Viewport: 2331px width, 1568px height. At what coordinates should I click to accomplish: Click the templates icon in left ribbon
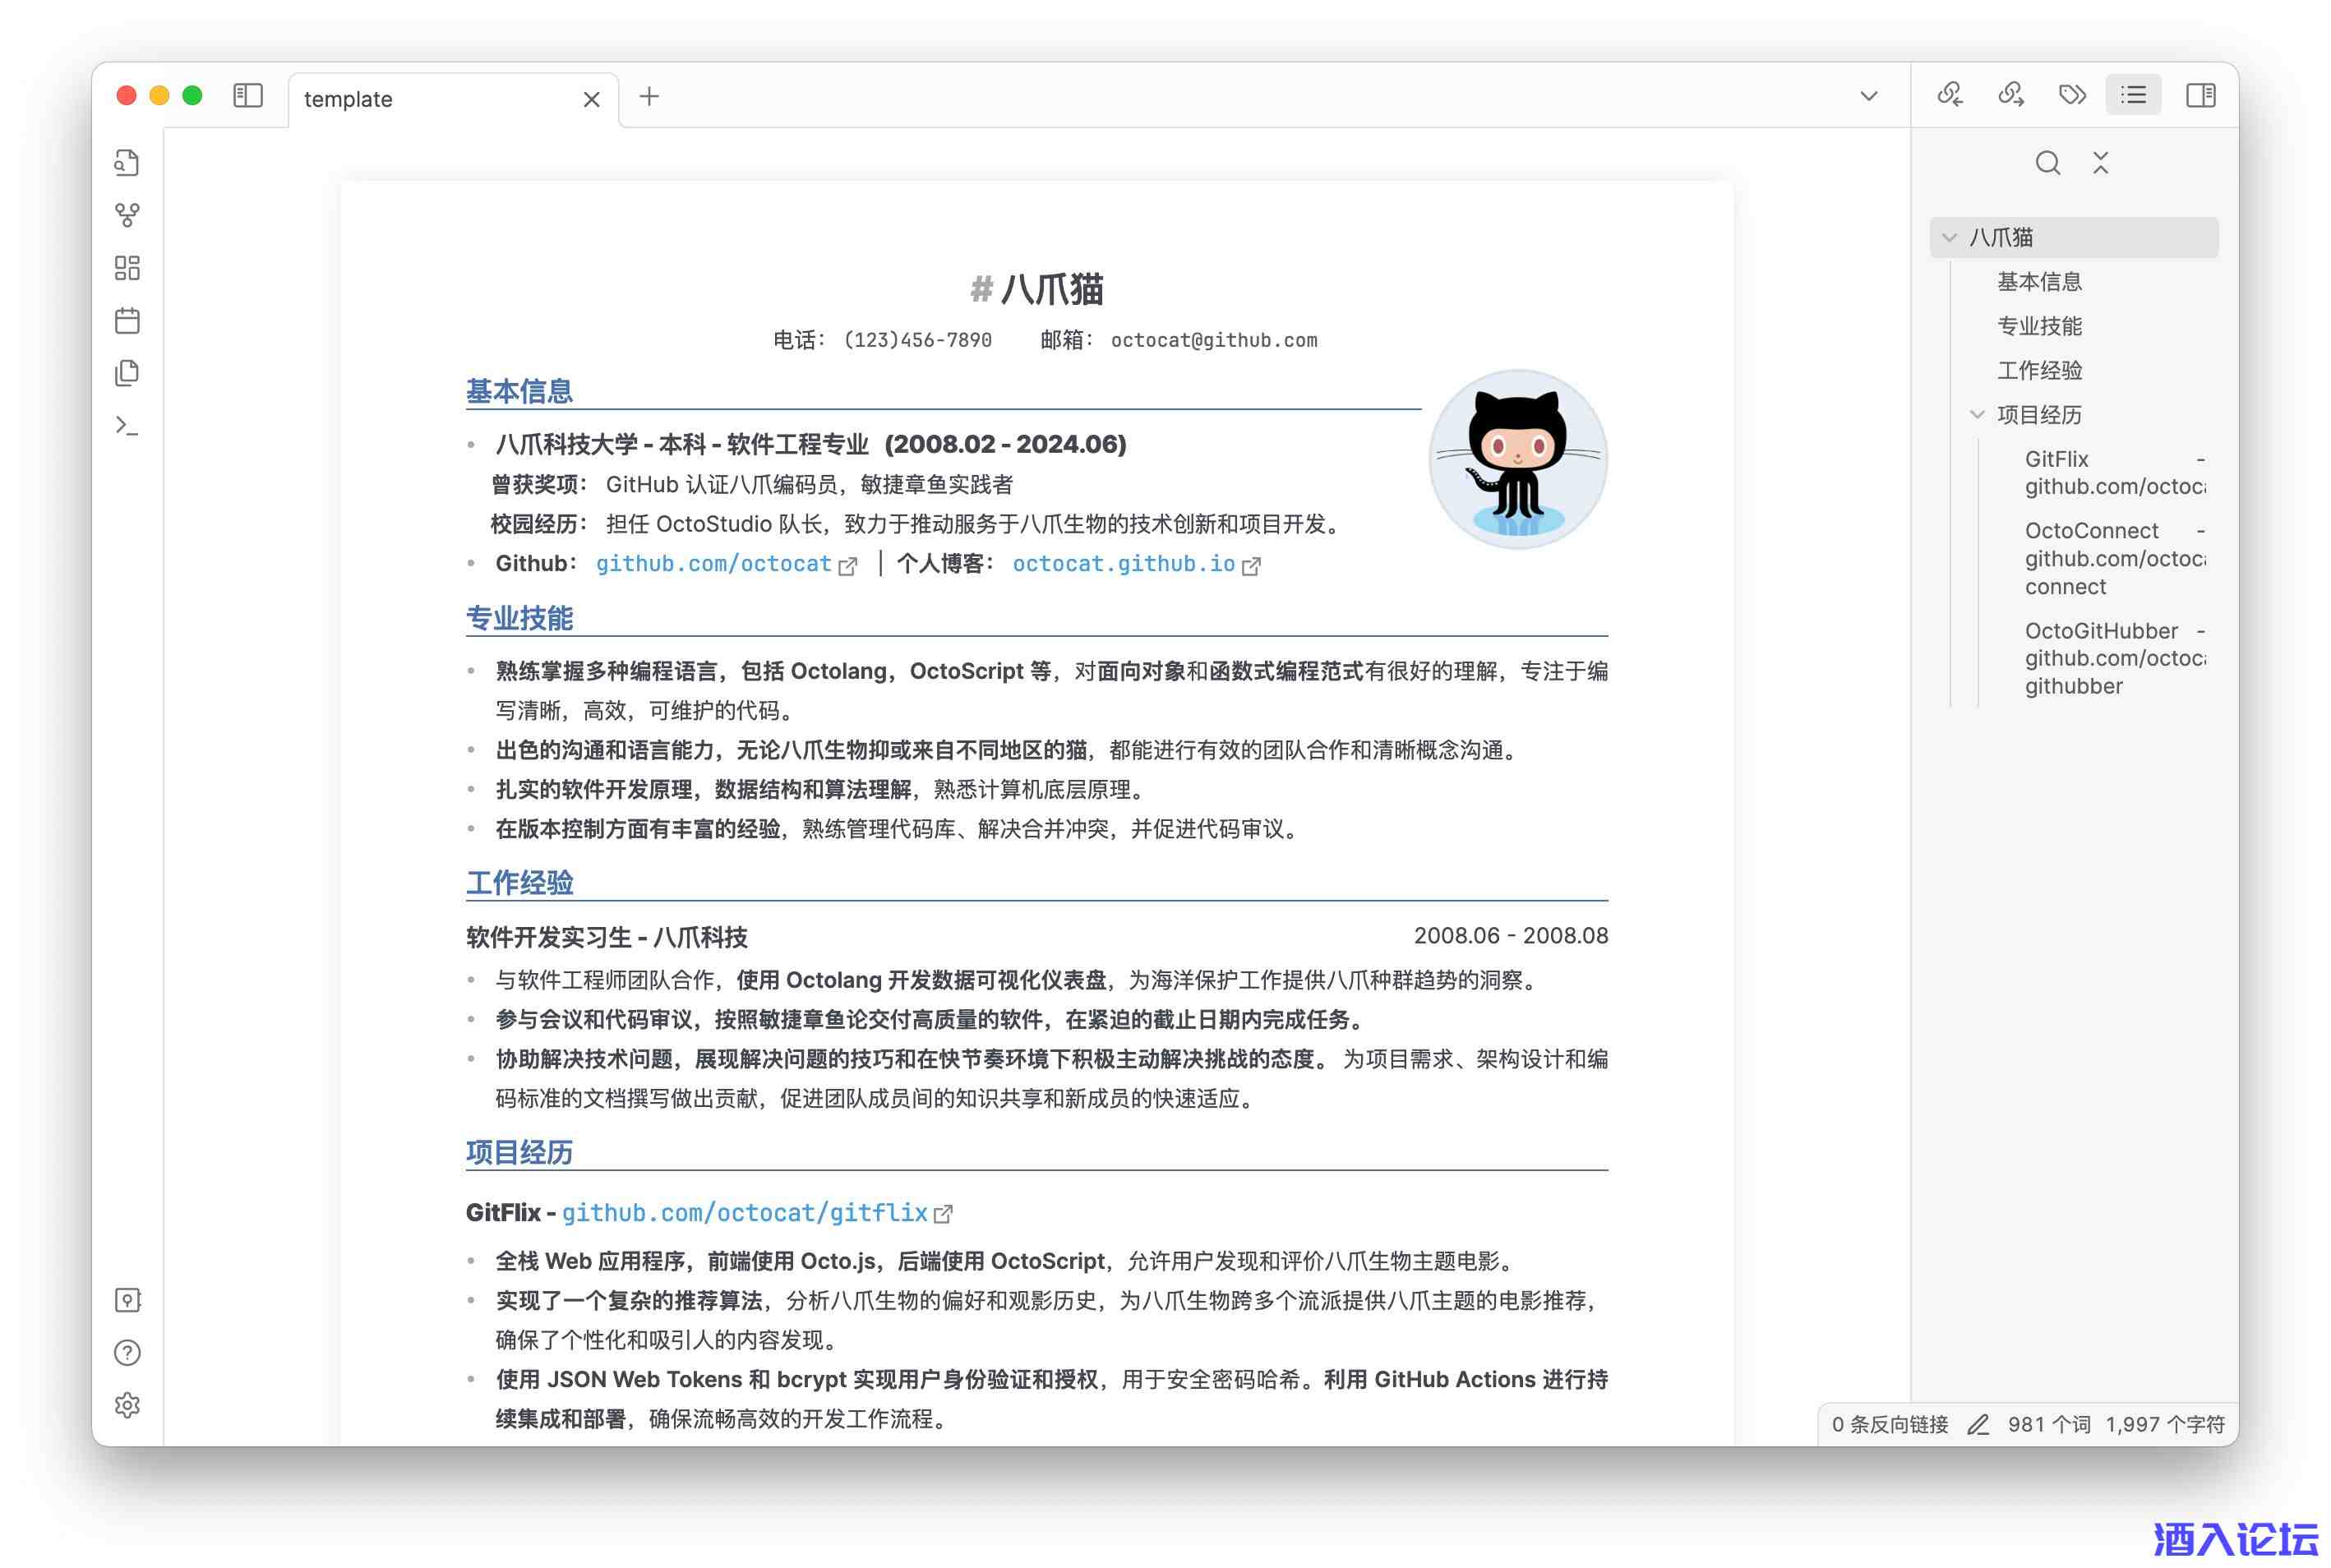point(127,373)
